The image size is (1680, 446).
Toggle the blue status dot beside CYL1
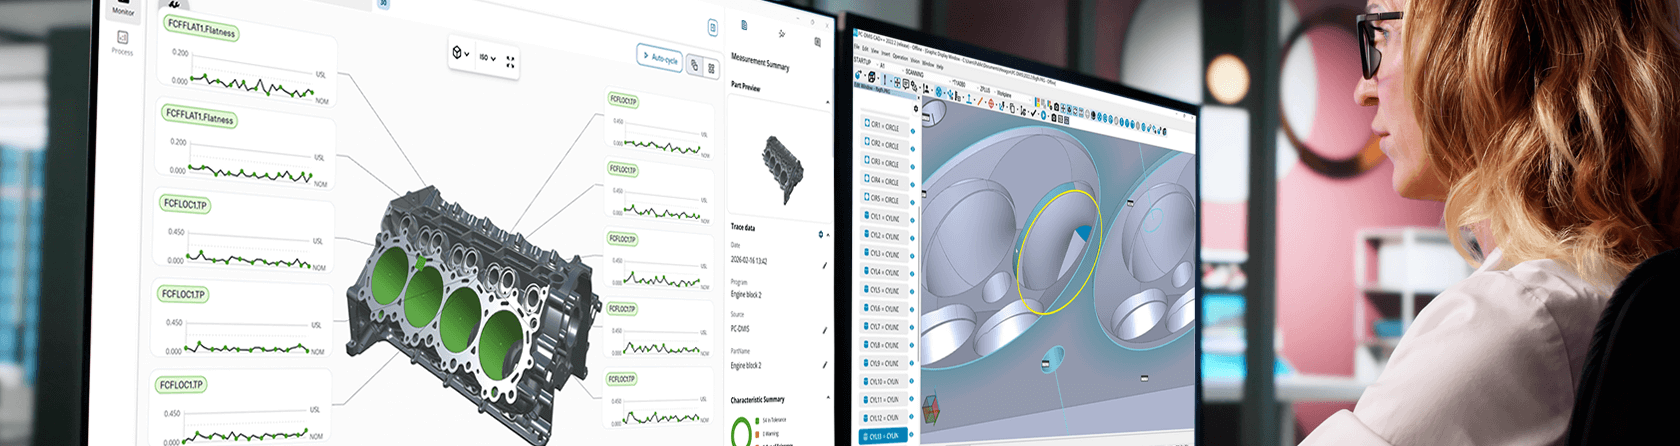[913, 220]
